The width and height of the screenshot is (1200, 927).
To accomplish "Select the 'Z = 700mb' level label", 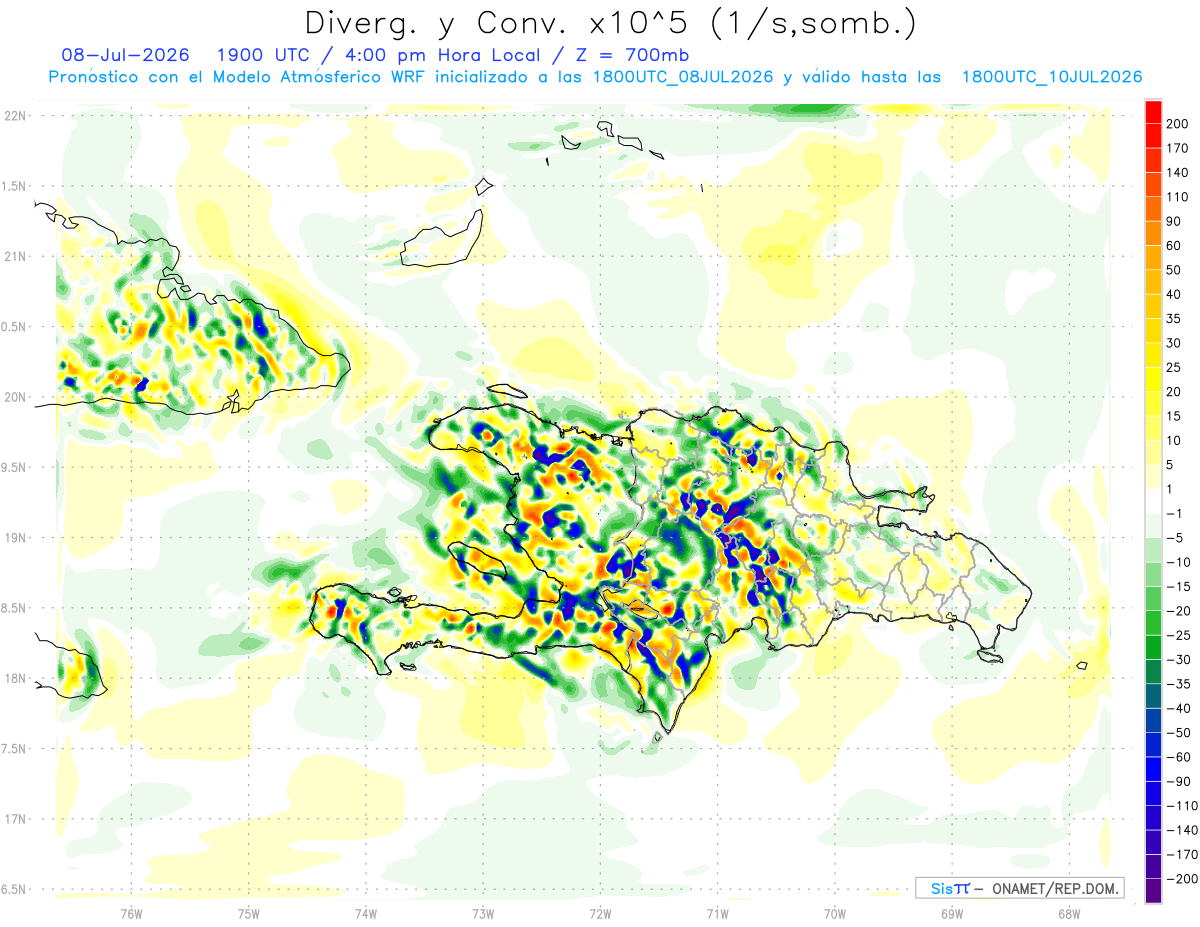I will point(632,55).
